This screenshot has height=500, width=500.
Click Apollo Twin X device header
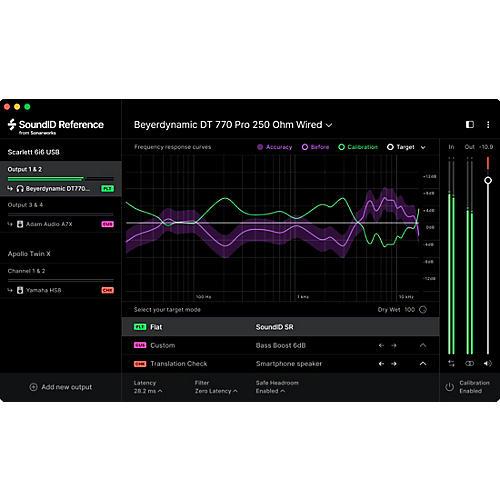coord(29,254)
